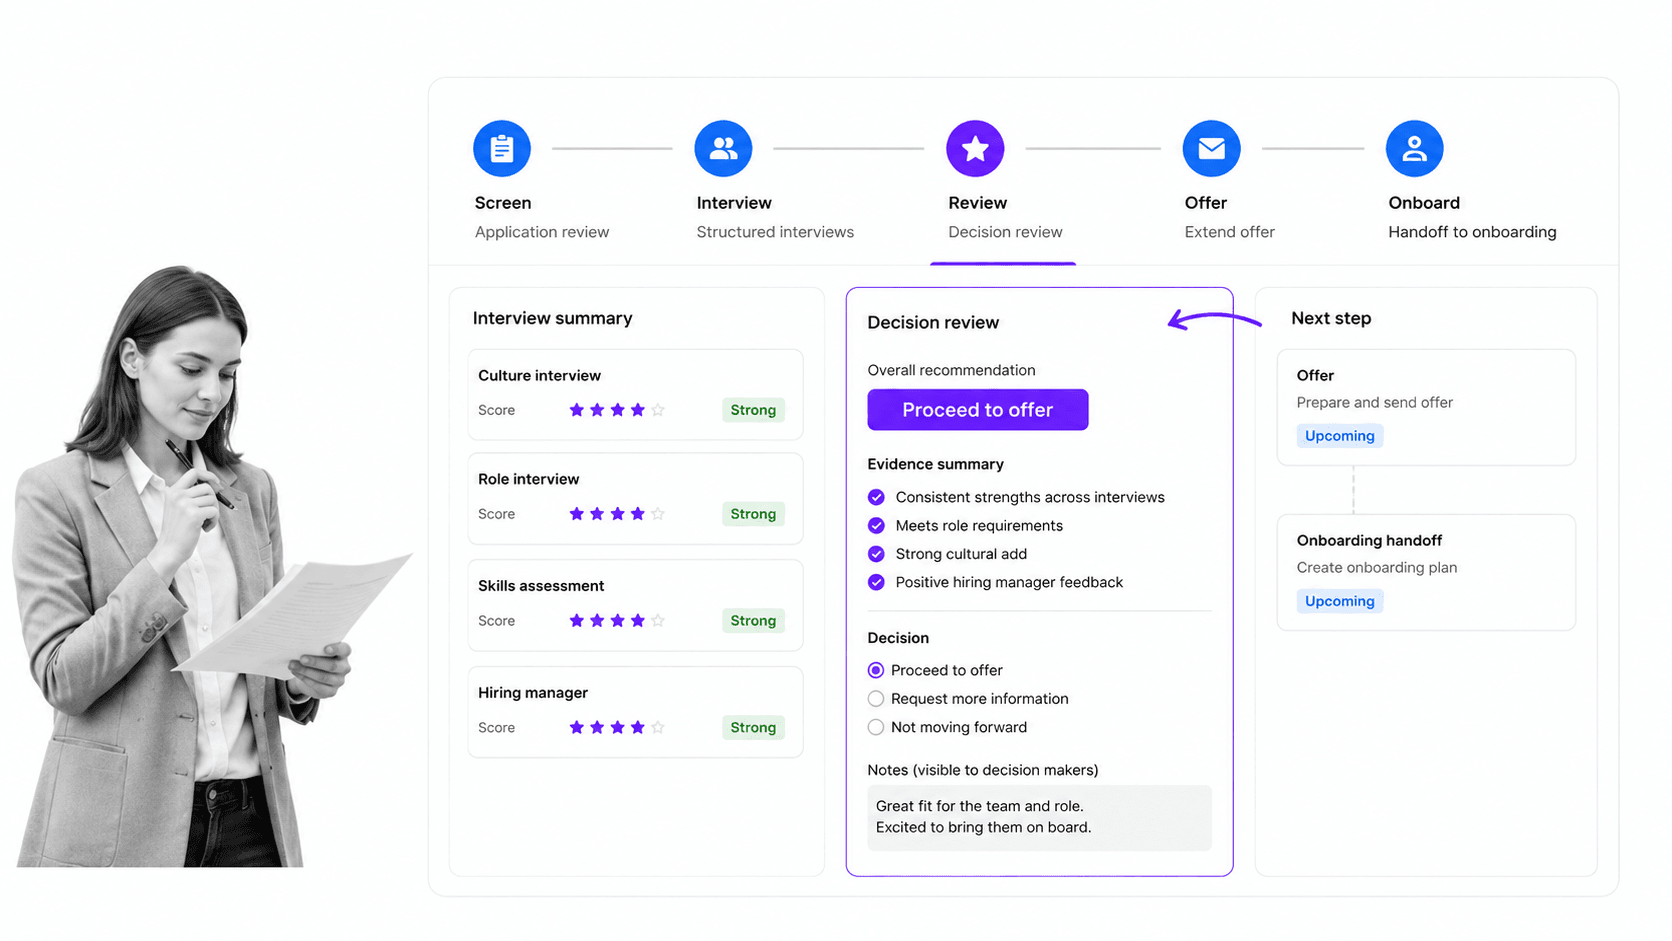Screen dimensions: 1672x941
Task: Click the 'Evidence summary' heading
Action: (935, 464)
